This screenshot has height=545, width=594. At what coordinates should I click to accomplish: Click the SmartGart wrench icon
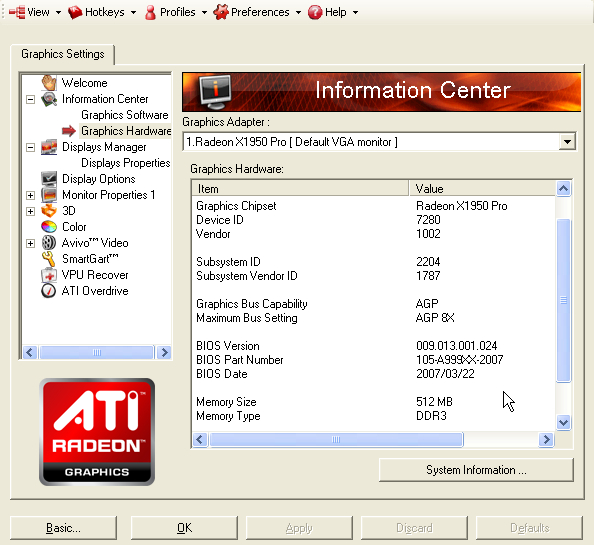pyautogui.click(x=49, y=259)
